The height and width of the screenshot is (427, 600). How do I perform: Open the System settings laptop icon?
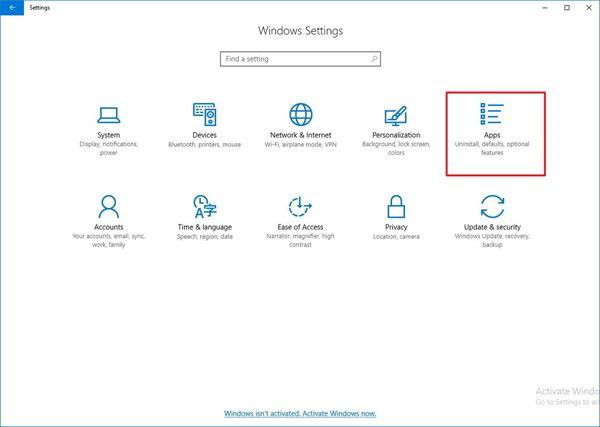(x=109, y=113)
